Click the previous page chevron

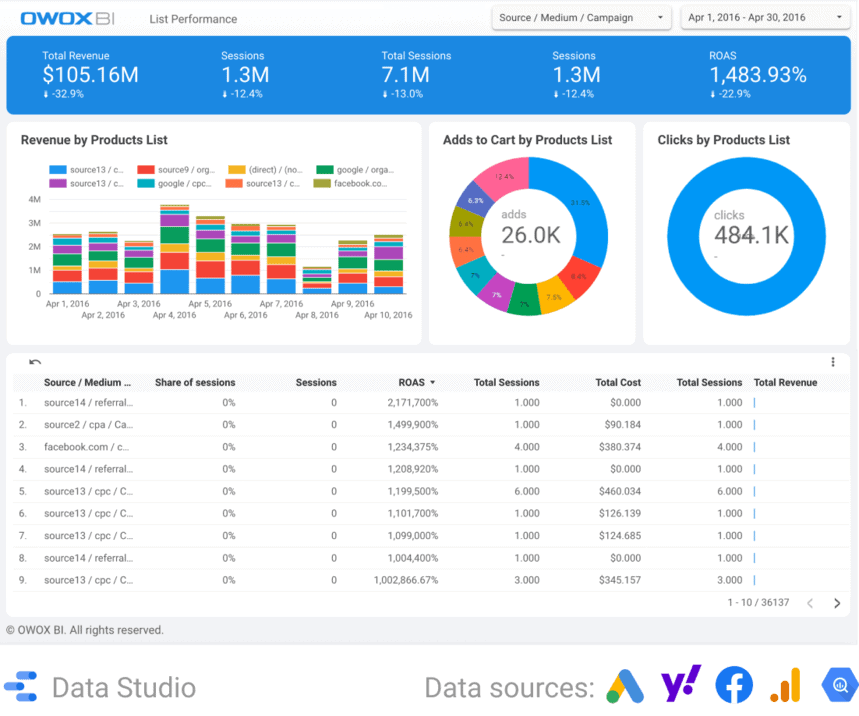(x=810, y=602)
